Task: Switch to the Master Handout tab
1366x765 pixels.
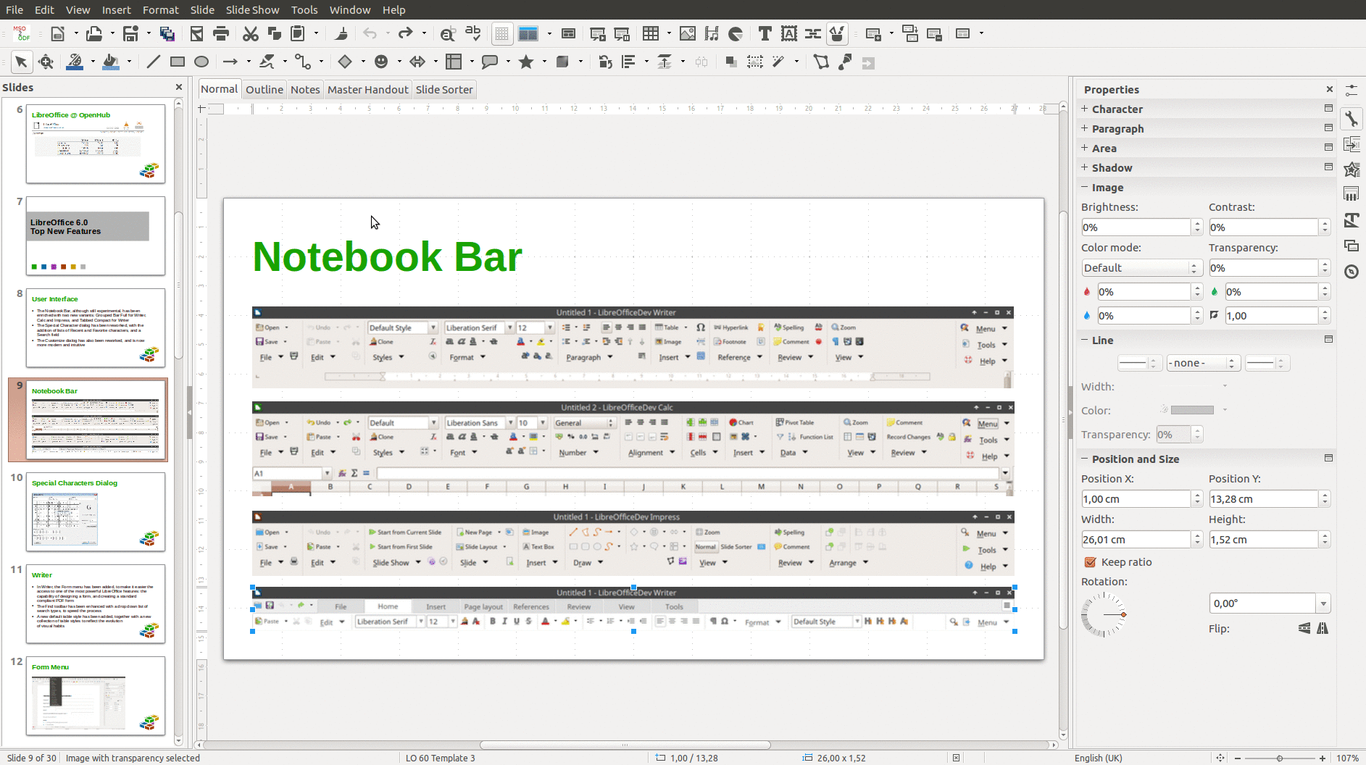Action: click(x=368, y=89)
